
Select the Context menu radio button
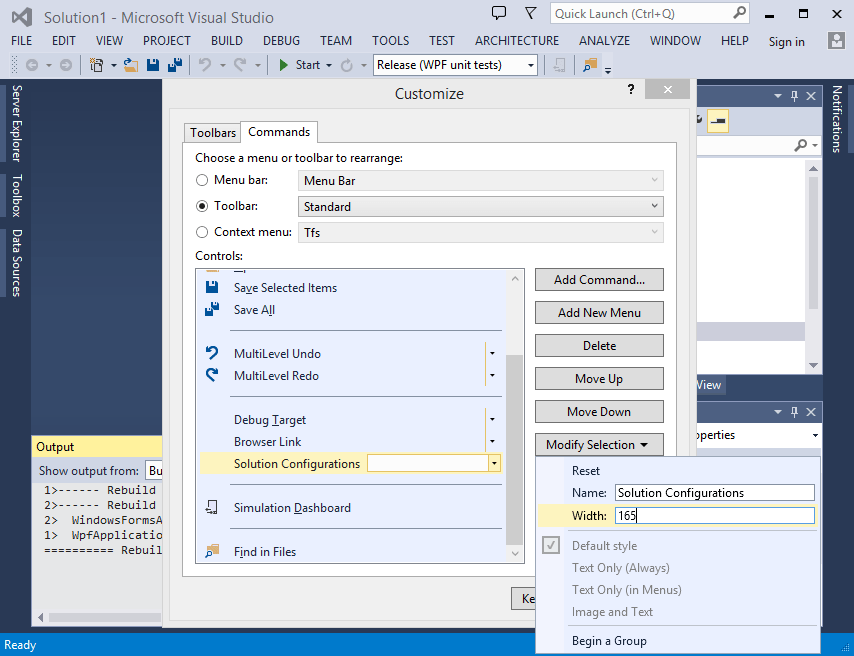201,231
